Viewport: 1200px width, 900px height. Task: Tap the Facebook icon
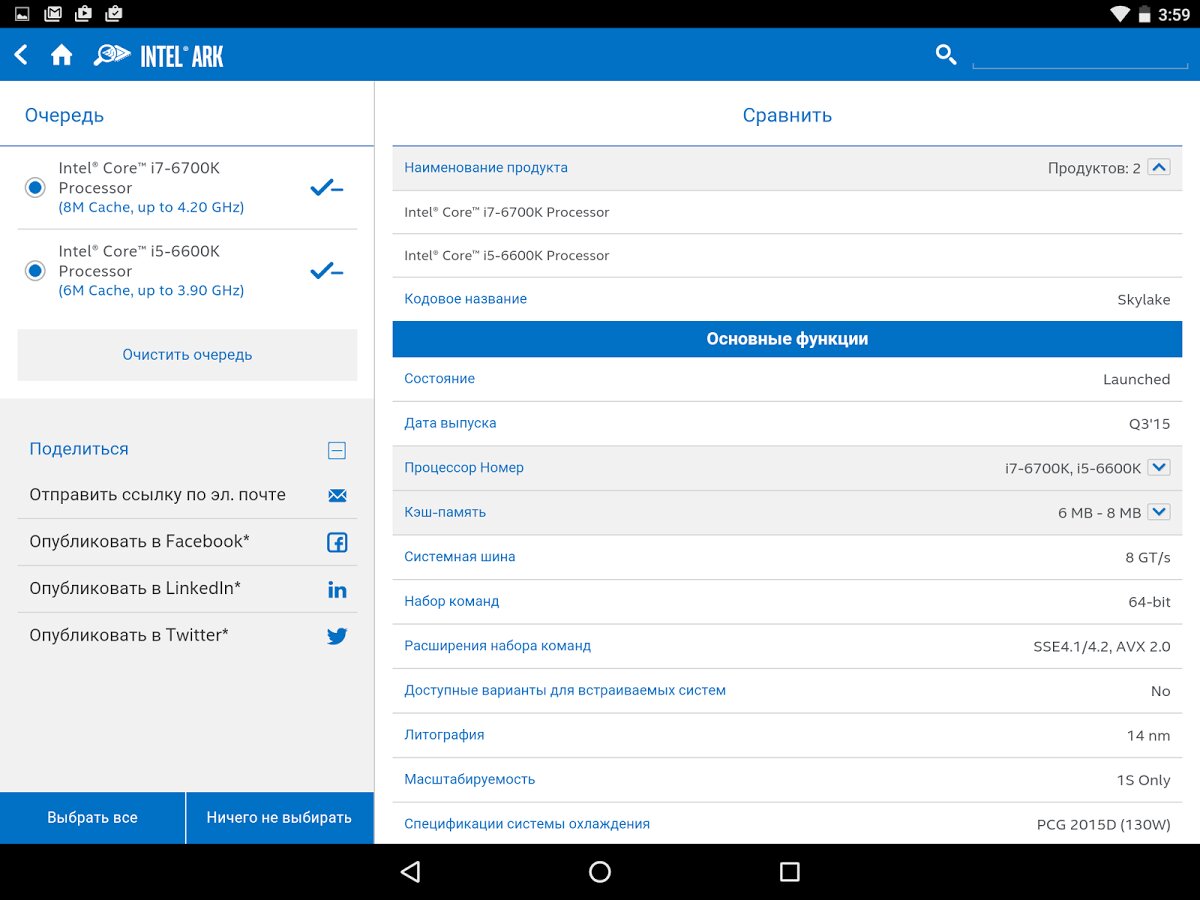coord(337,542)
